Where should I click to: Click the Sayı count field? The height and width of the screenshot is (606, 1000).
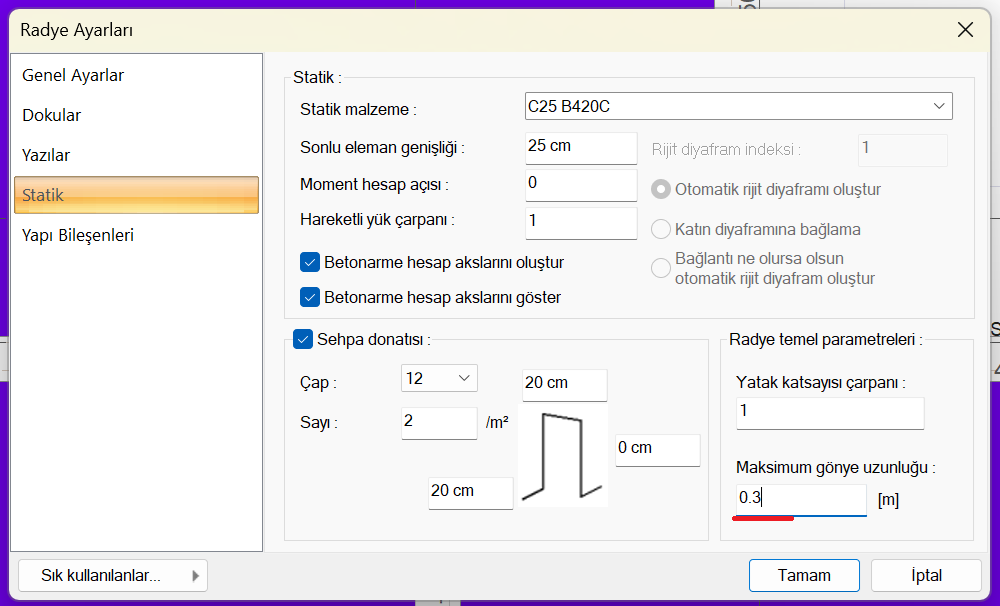[439, 423]
